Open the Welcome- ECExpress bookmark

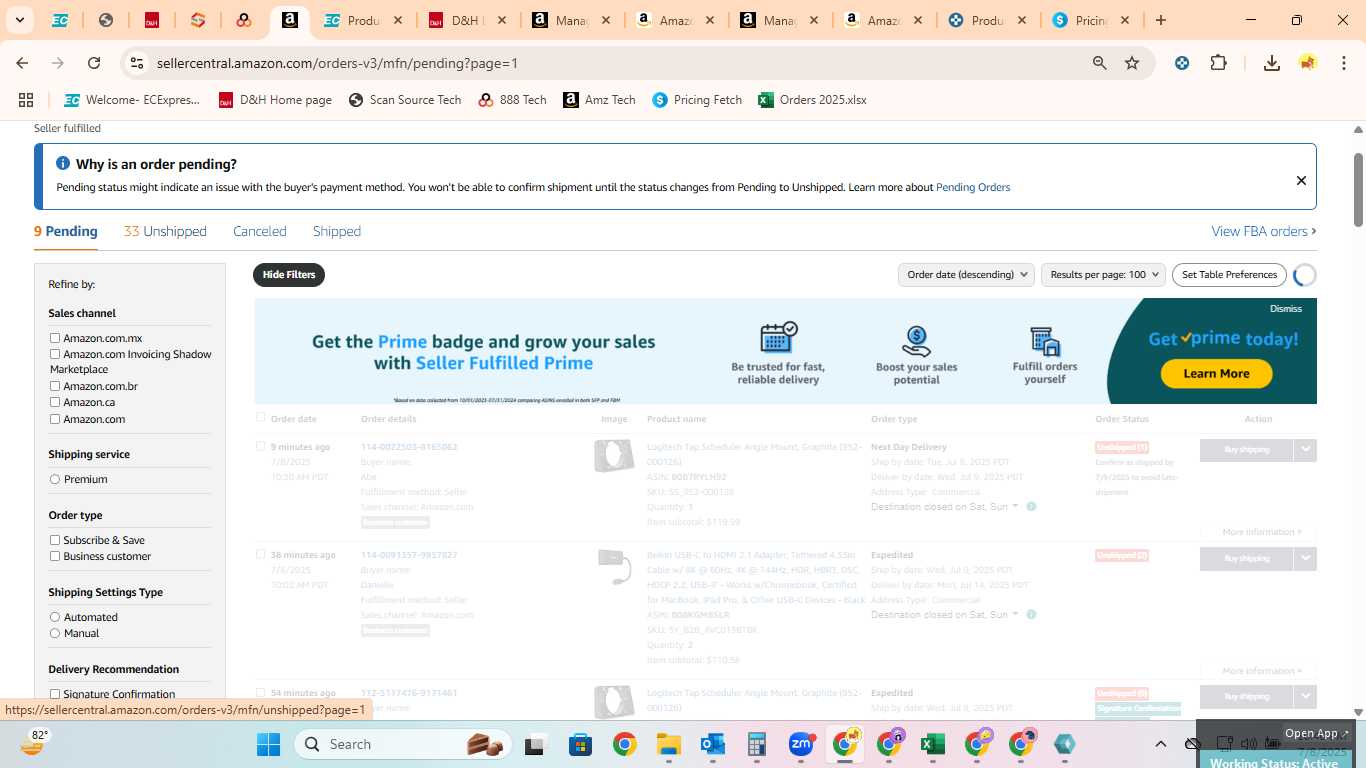tap(132, 100)
